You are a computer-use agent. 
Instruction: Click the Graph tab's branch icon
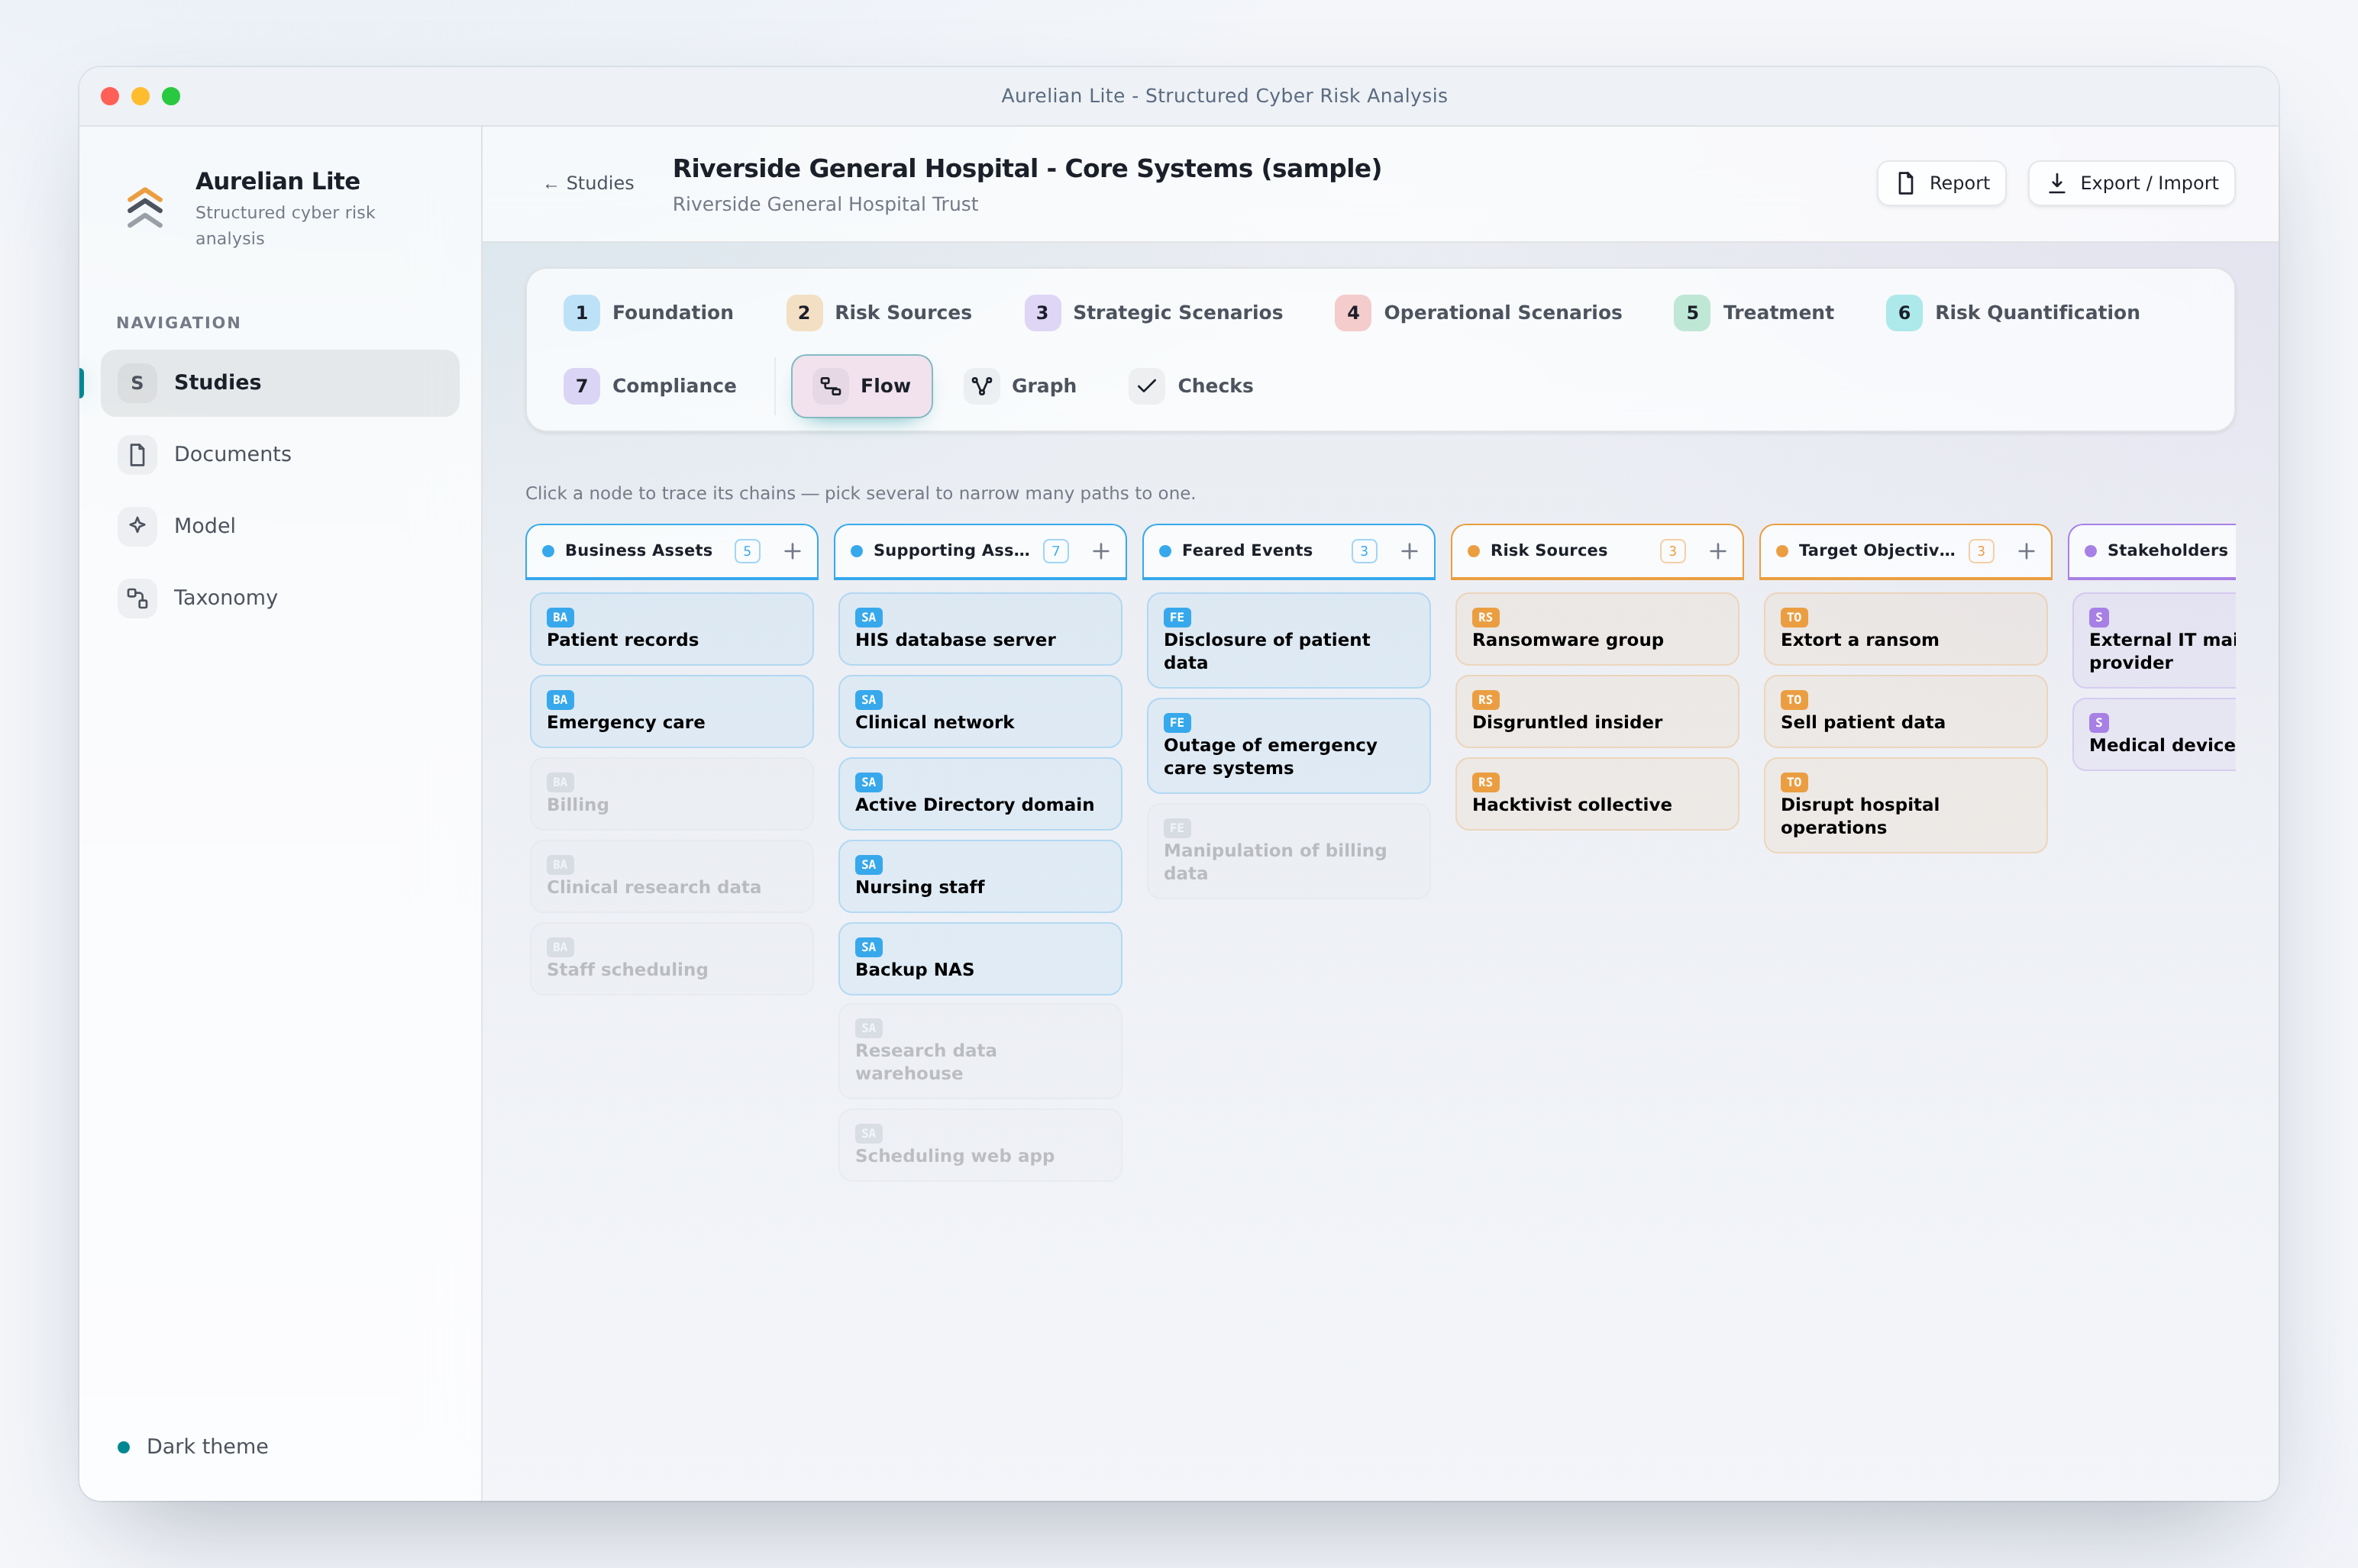click(x=982, y=386)
